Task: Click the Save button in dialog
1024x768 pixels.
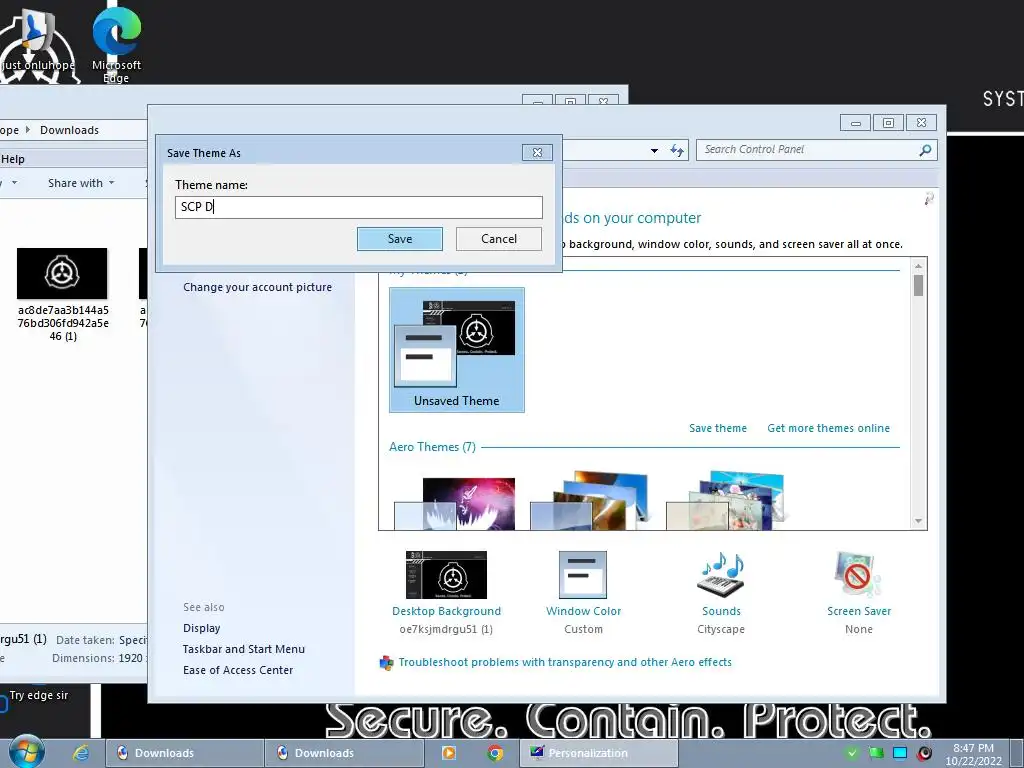Action: tap(400, 239)
